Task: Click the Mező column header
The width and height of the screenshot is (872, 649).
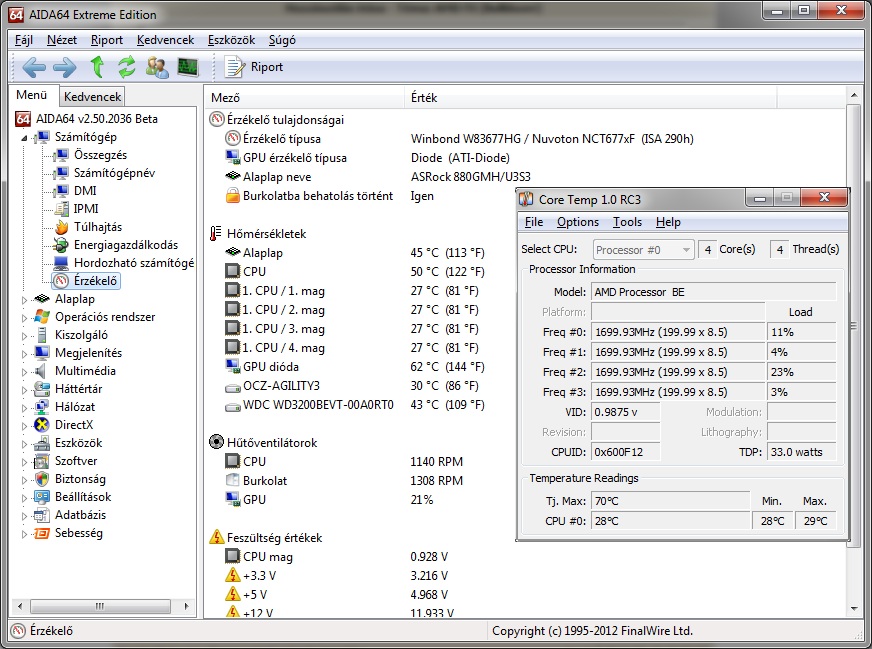Action: pos(304,98)
